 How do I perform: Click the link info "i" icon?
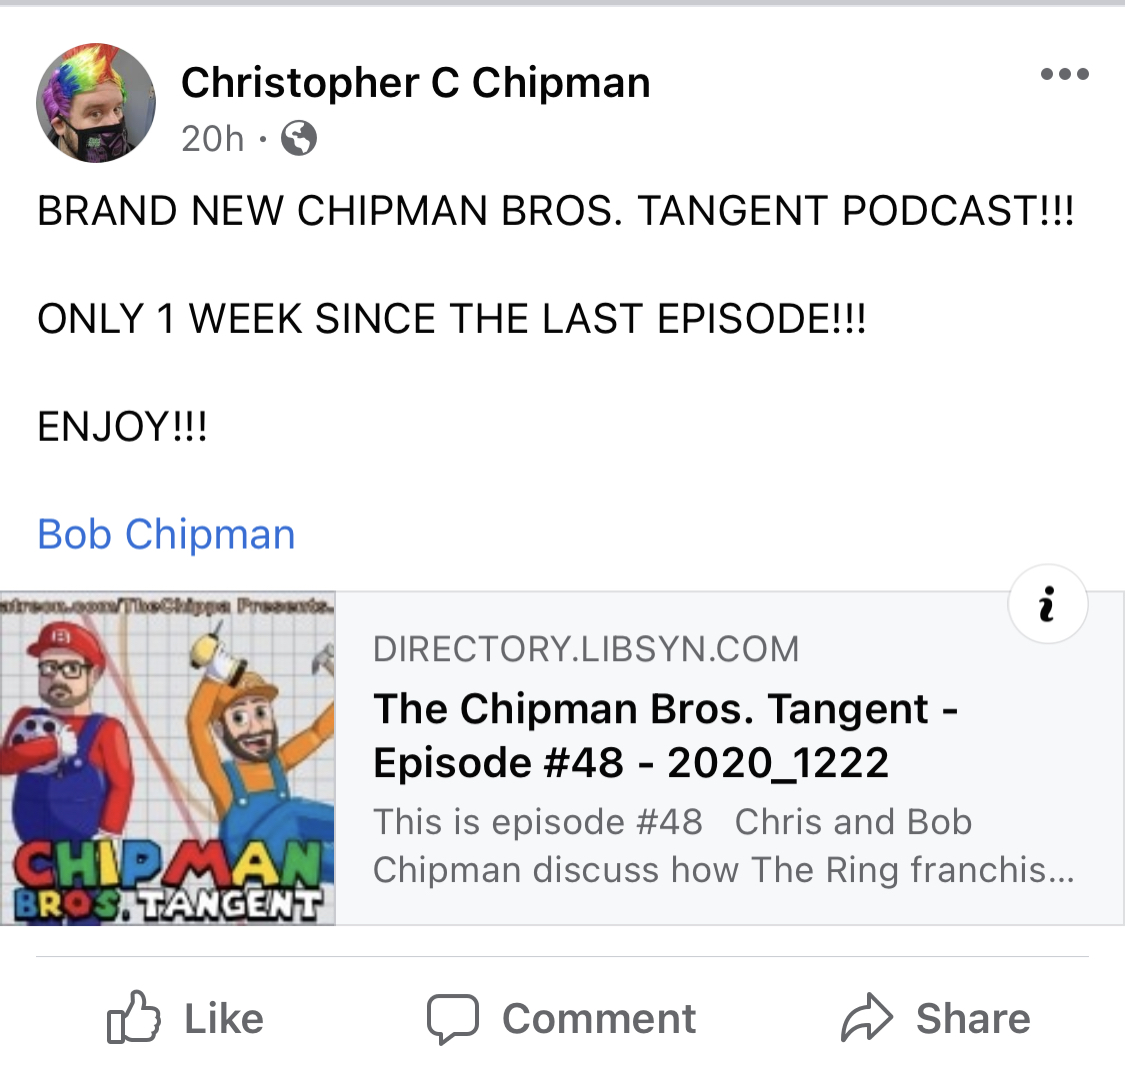[1048, 604]
